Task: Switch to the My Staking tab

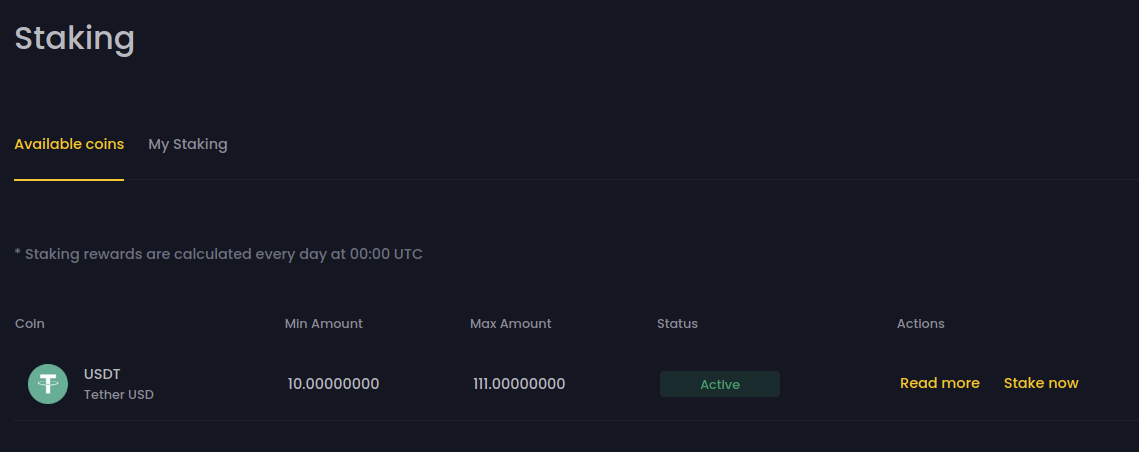Action: pos(188,144)
